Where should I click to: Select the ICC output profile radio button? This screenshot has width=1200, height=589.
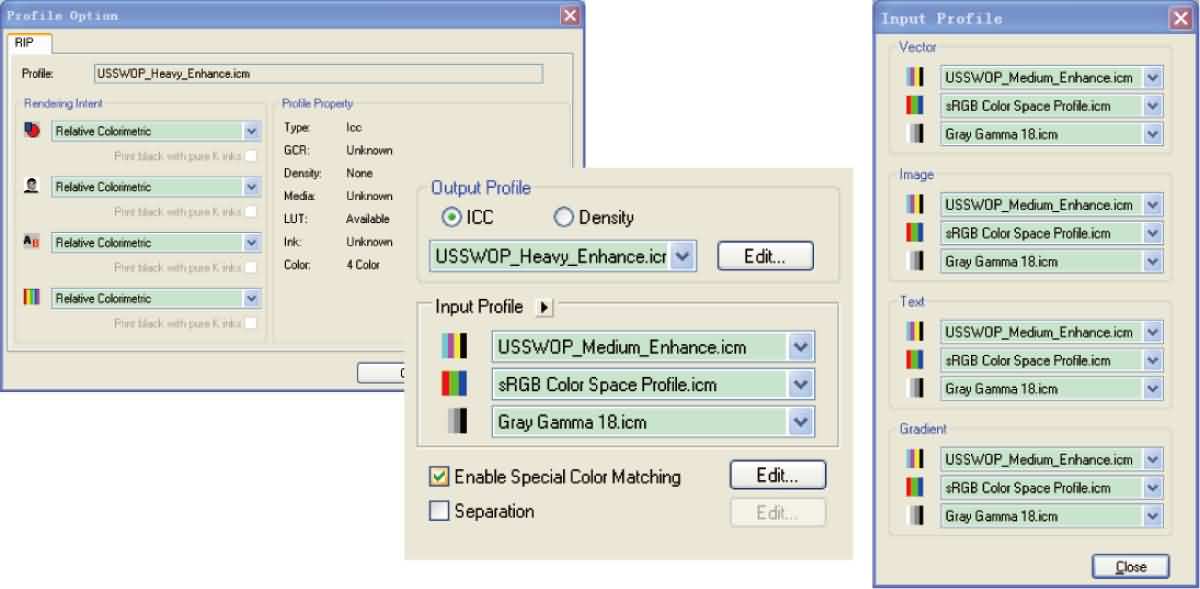point(450,217)
